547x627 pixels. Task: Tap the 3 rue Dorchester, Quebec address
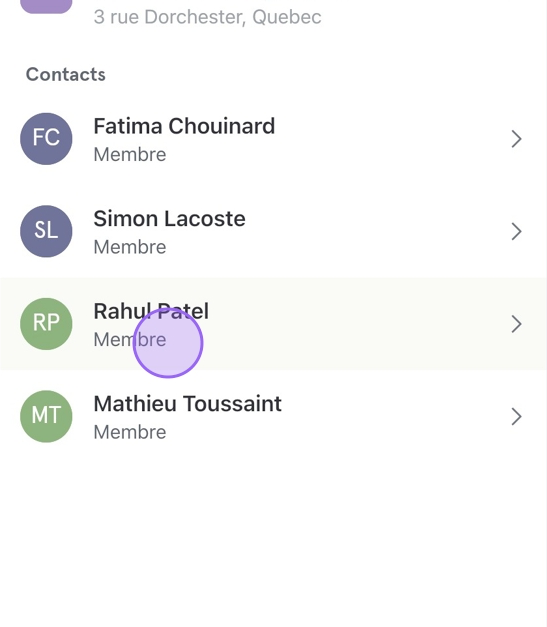coord(208,17)
